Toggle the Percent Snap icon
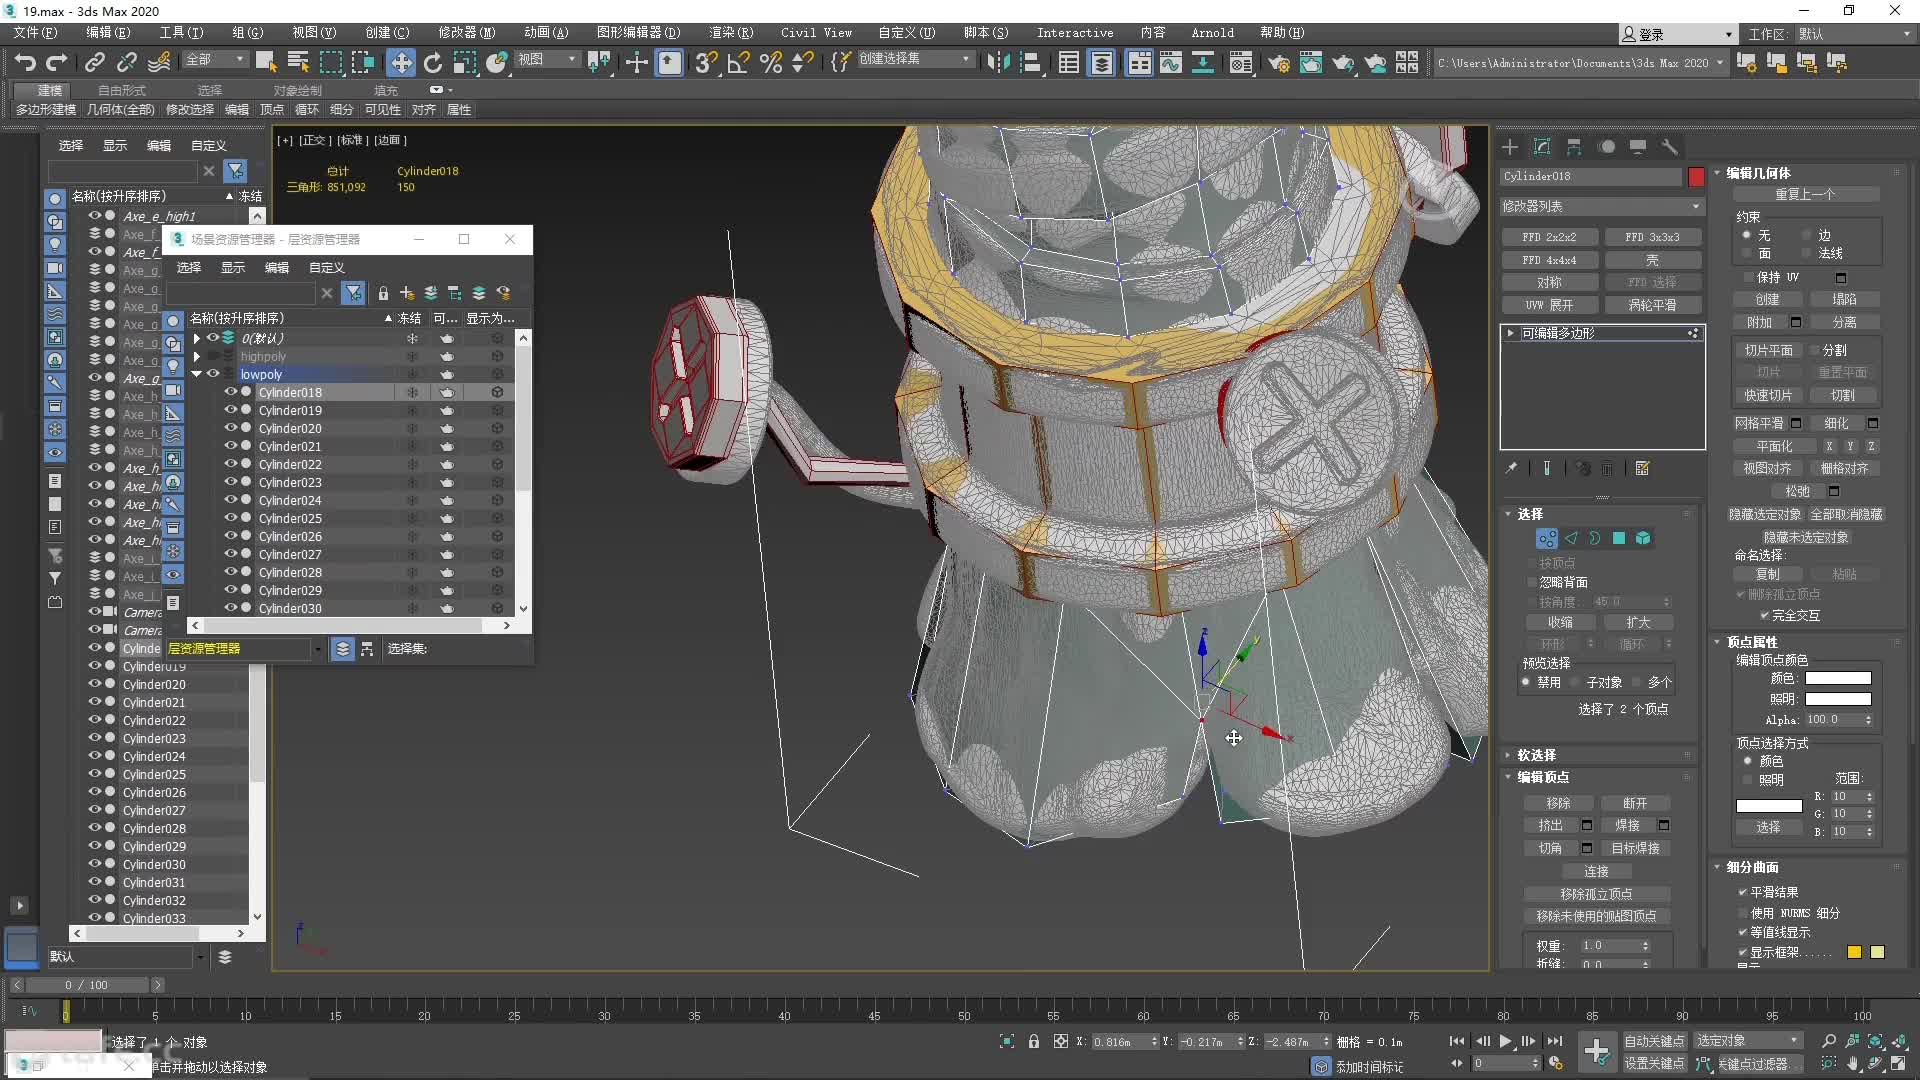The height and width of the screenshot is (1080, 1920). [771, 63]
